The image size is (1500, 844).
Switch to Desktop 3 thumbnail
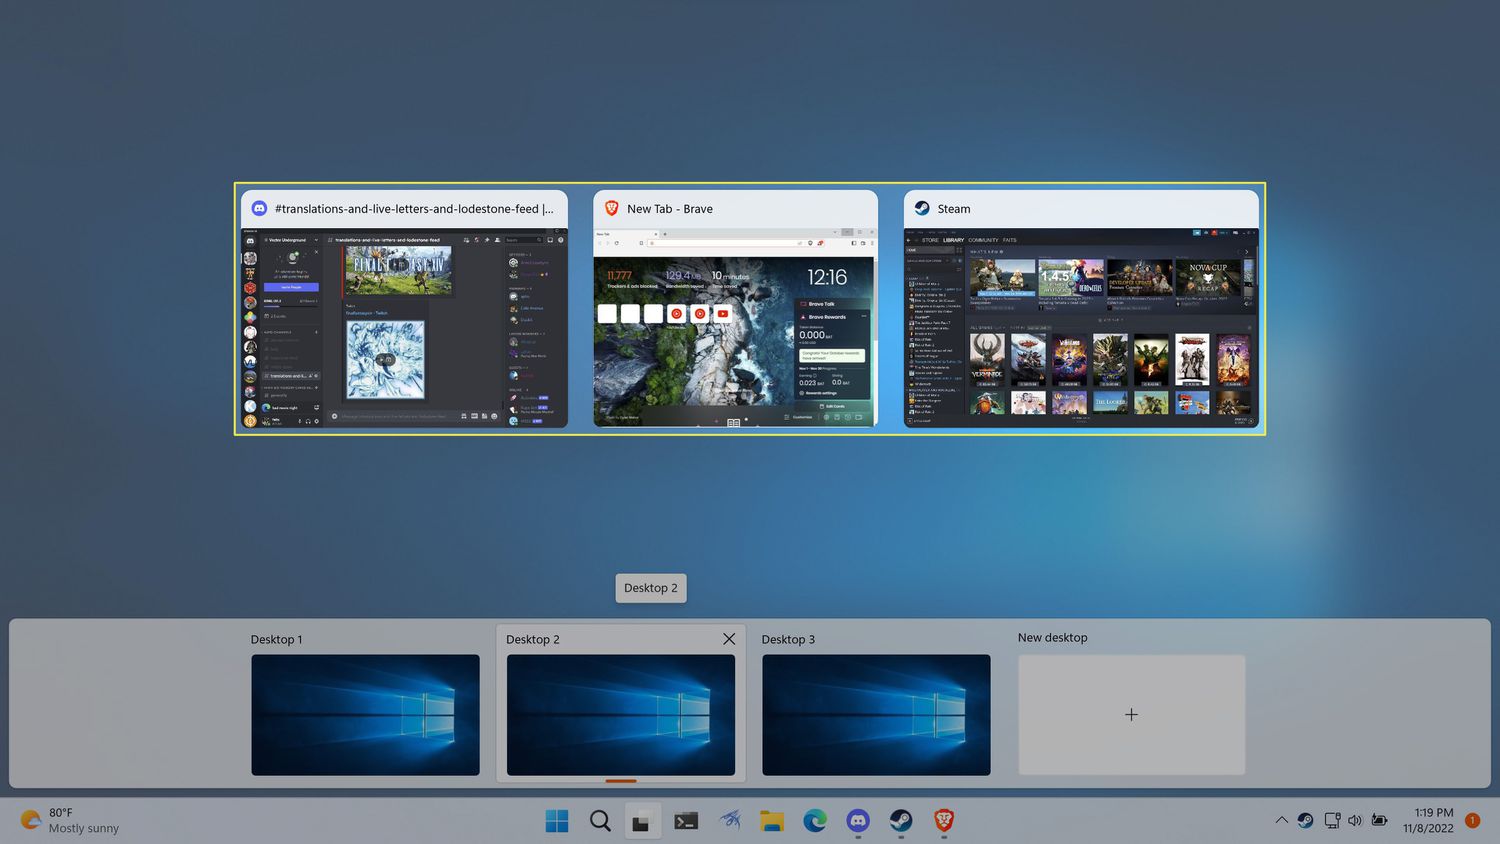pos(876,714)
